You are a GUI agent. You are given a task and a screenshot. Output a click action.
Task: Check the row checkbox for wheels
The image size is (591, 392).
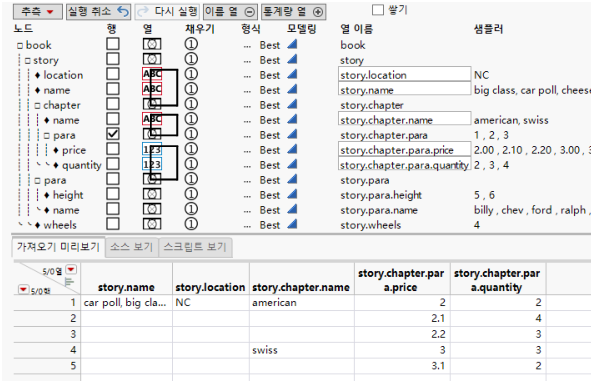coord(113,224)
